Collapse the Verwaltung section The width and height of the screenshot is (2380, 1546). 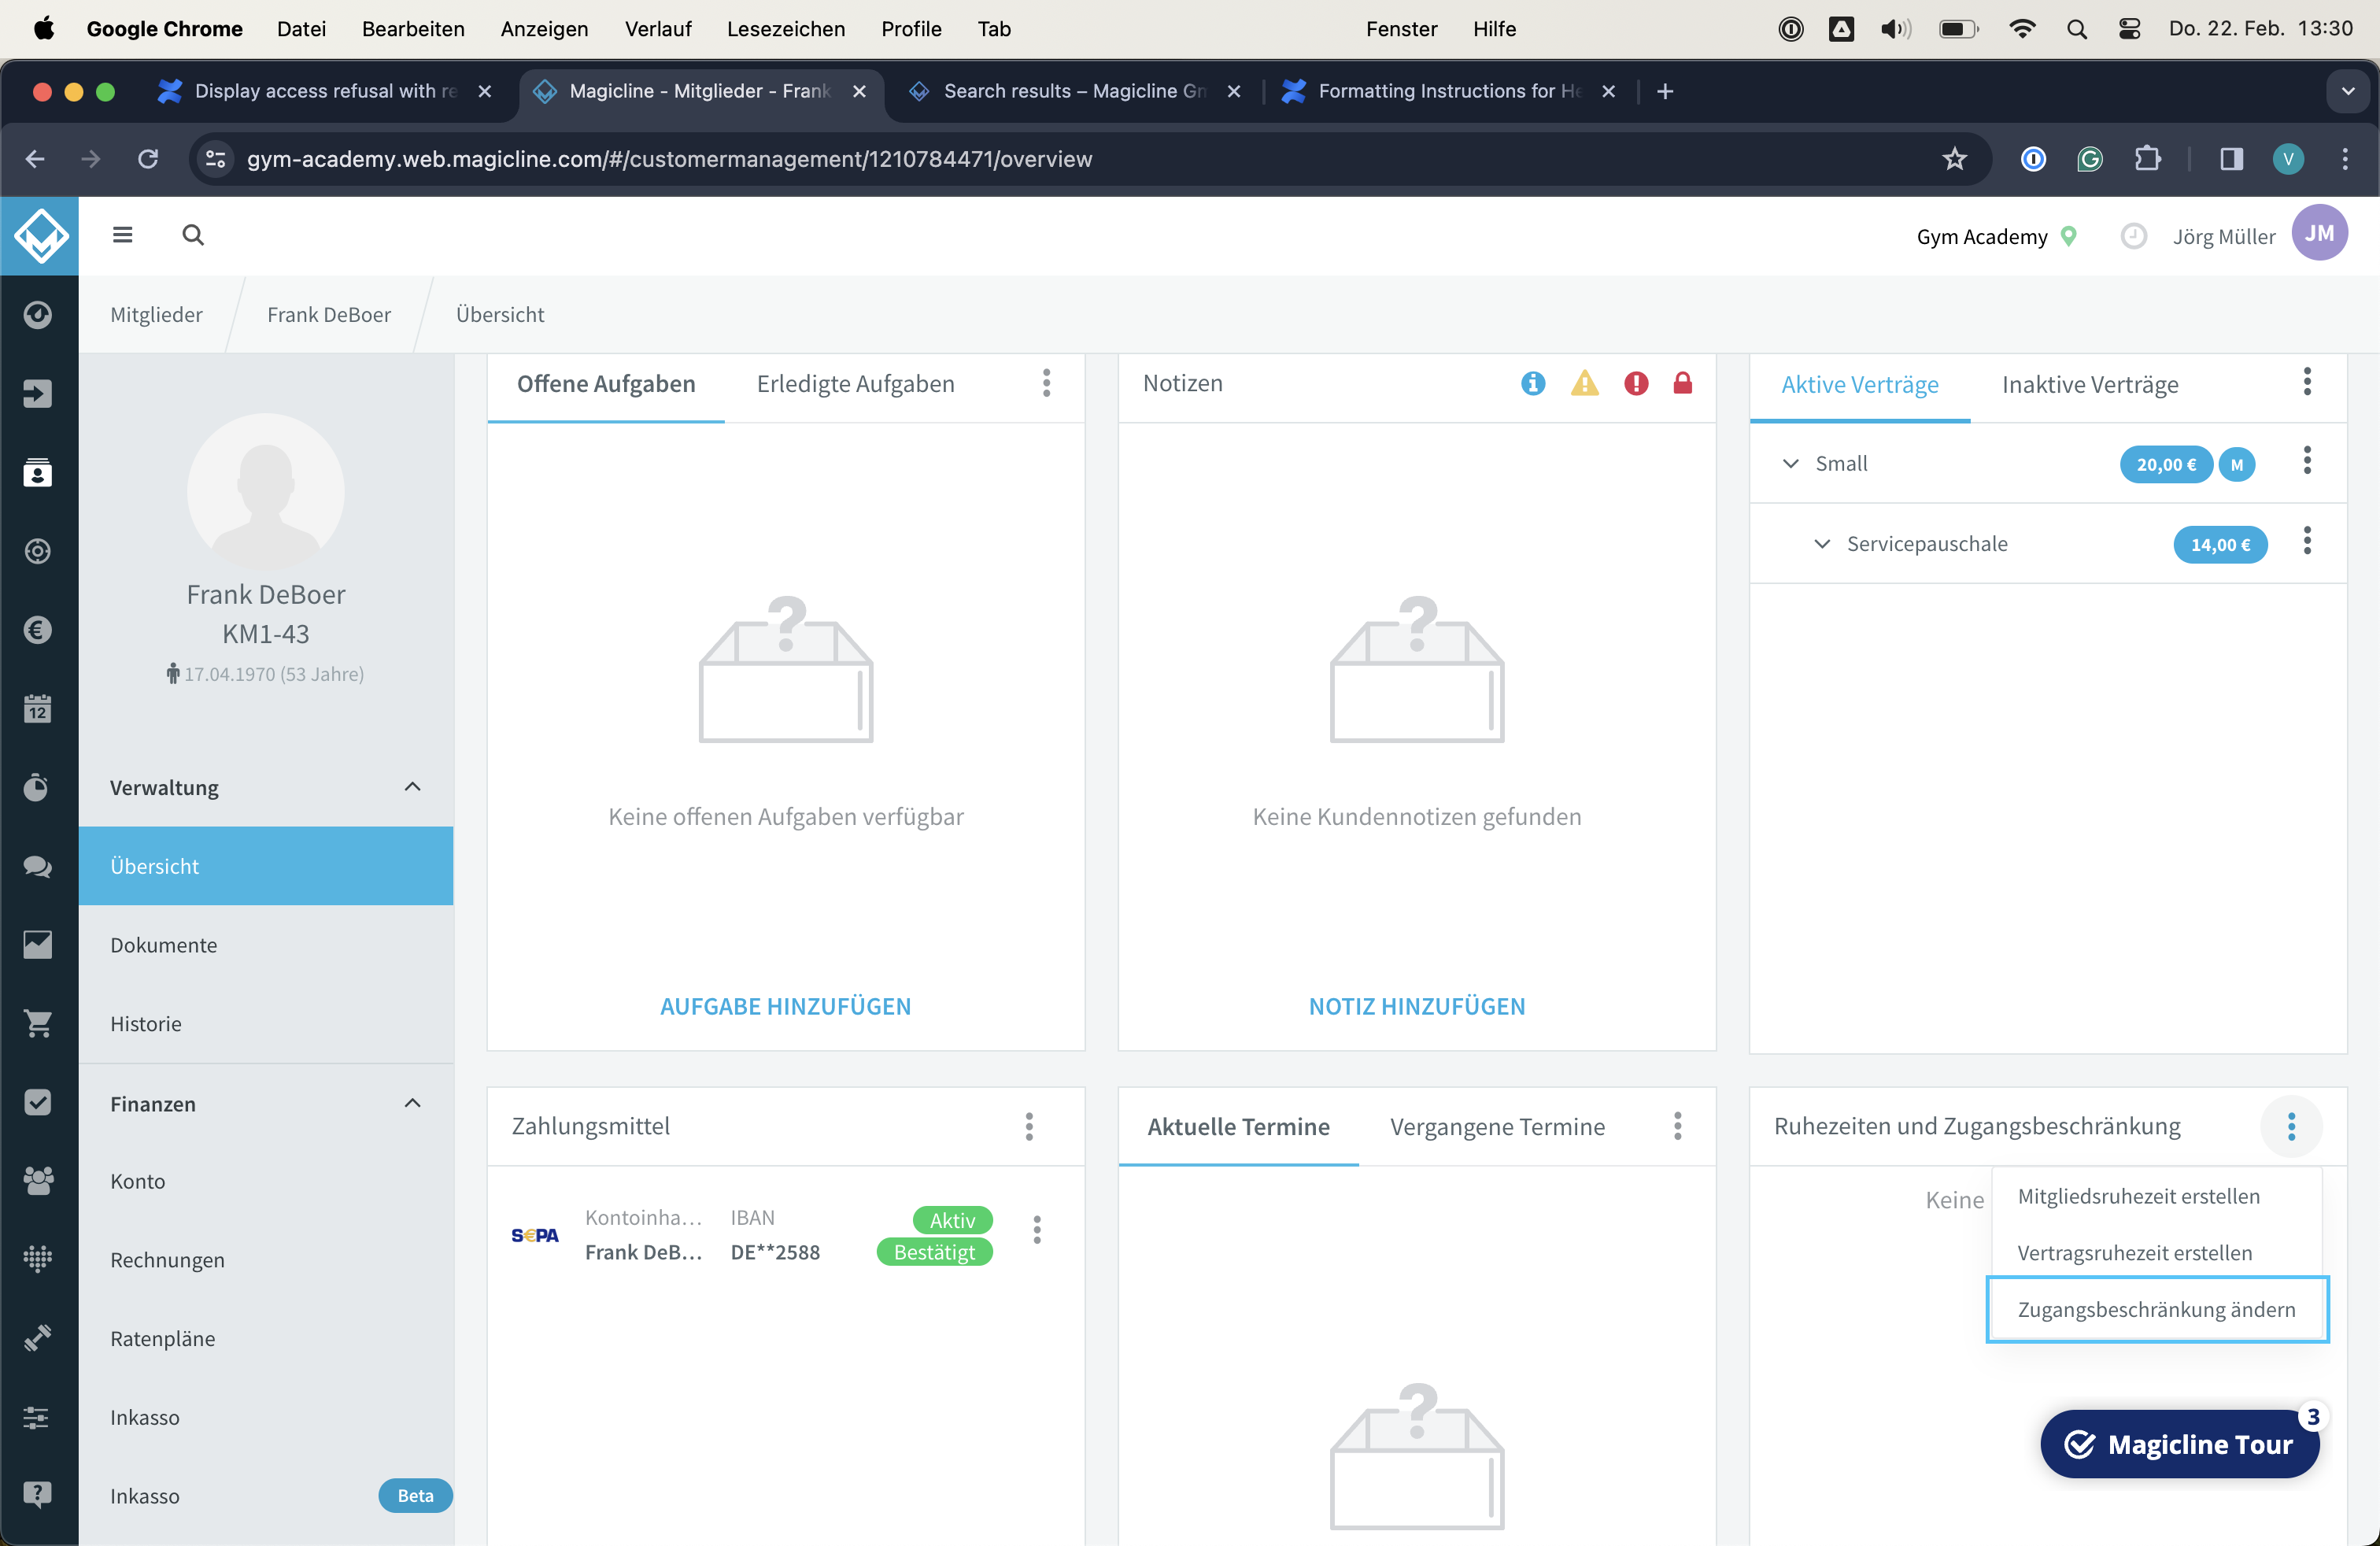click(412, 787)
